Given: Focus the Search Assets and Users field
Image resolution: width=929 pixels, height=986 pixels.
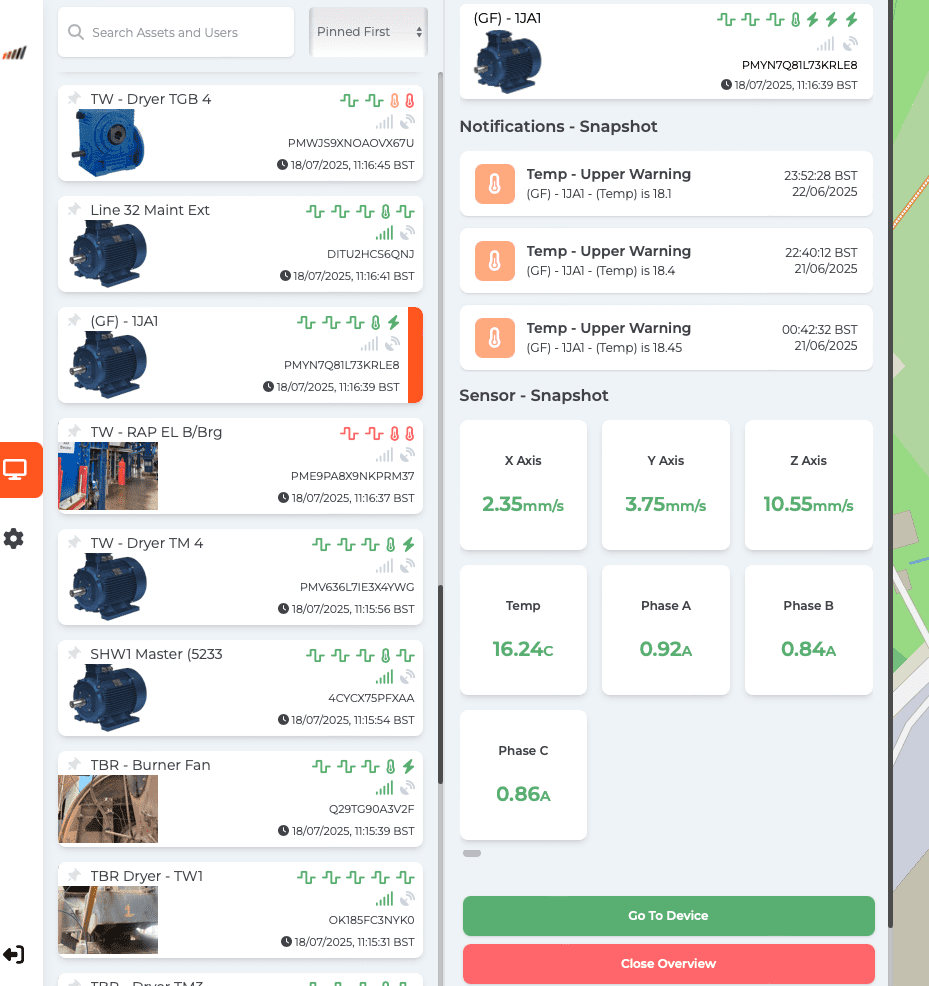Looking at the screenshot, I should click(x=176, y=32).
